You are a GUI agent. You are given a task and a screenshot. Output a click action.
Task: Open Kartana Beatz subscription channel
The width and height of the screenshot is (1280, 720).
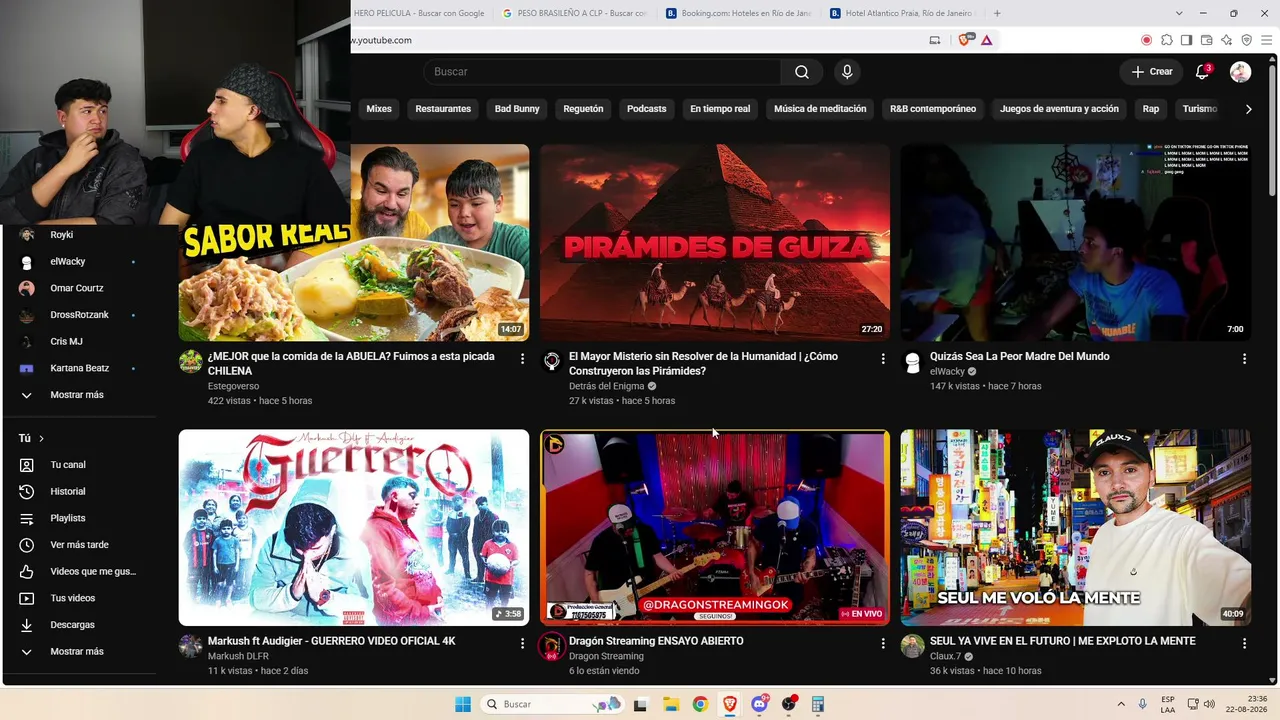tap(78, 368)
